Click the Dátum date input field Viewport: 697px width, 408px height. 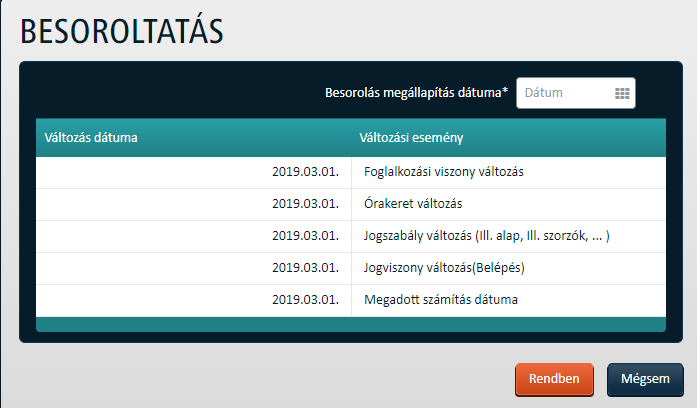(x=576, y=93)
